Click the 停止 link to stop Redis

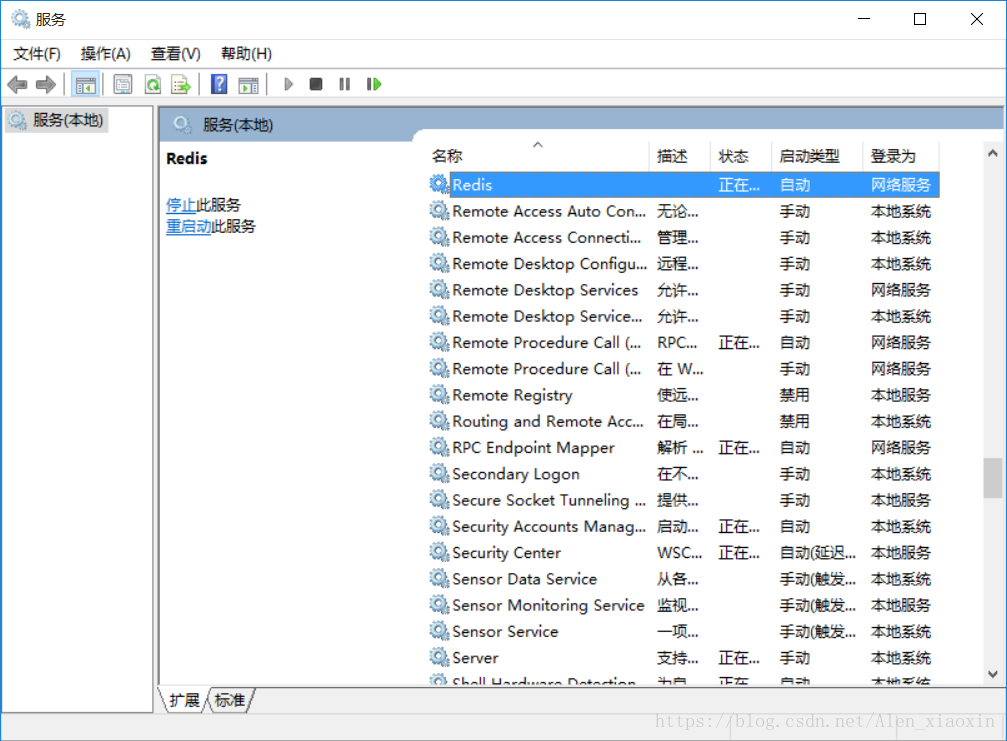(181, 205)
